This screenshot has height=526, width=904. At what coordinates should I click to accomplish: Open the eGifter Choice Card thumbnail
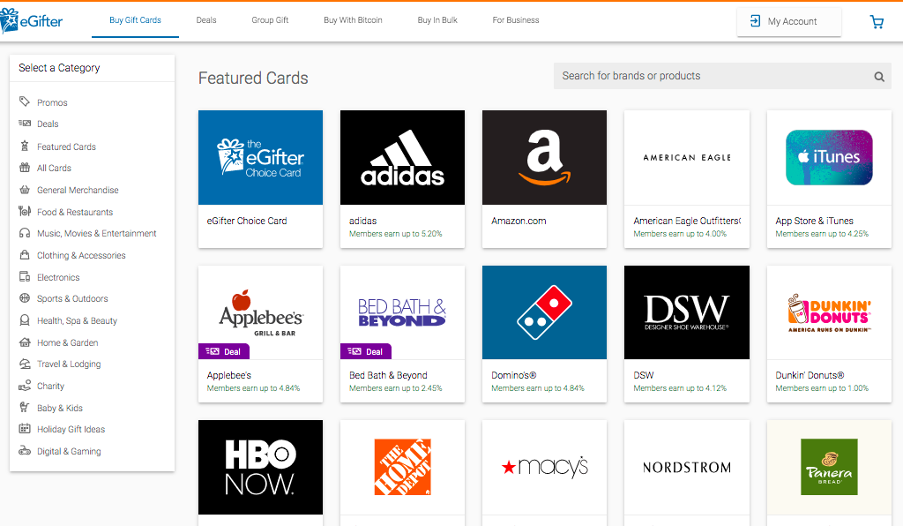(261, 157)
